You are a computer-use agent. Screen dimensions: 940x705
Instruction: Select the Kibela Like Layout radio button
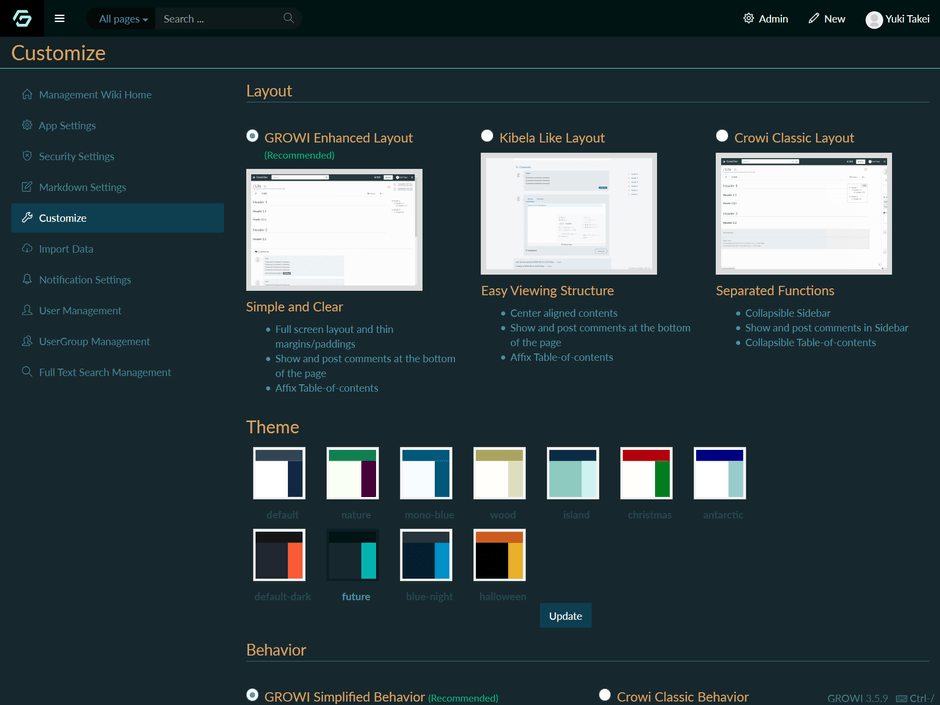point(487,136)
